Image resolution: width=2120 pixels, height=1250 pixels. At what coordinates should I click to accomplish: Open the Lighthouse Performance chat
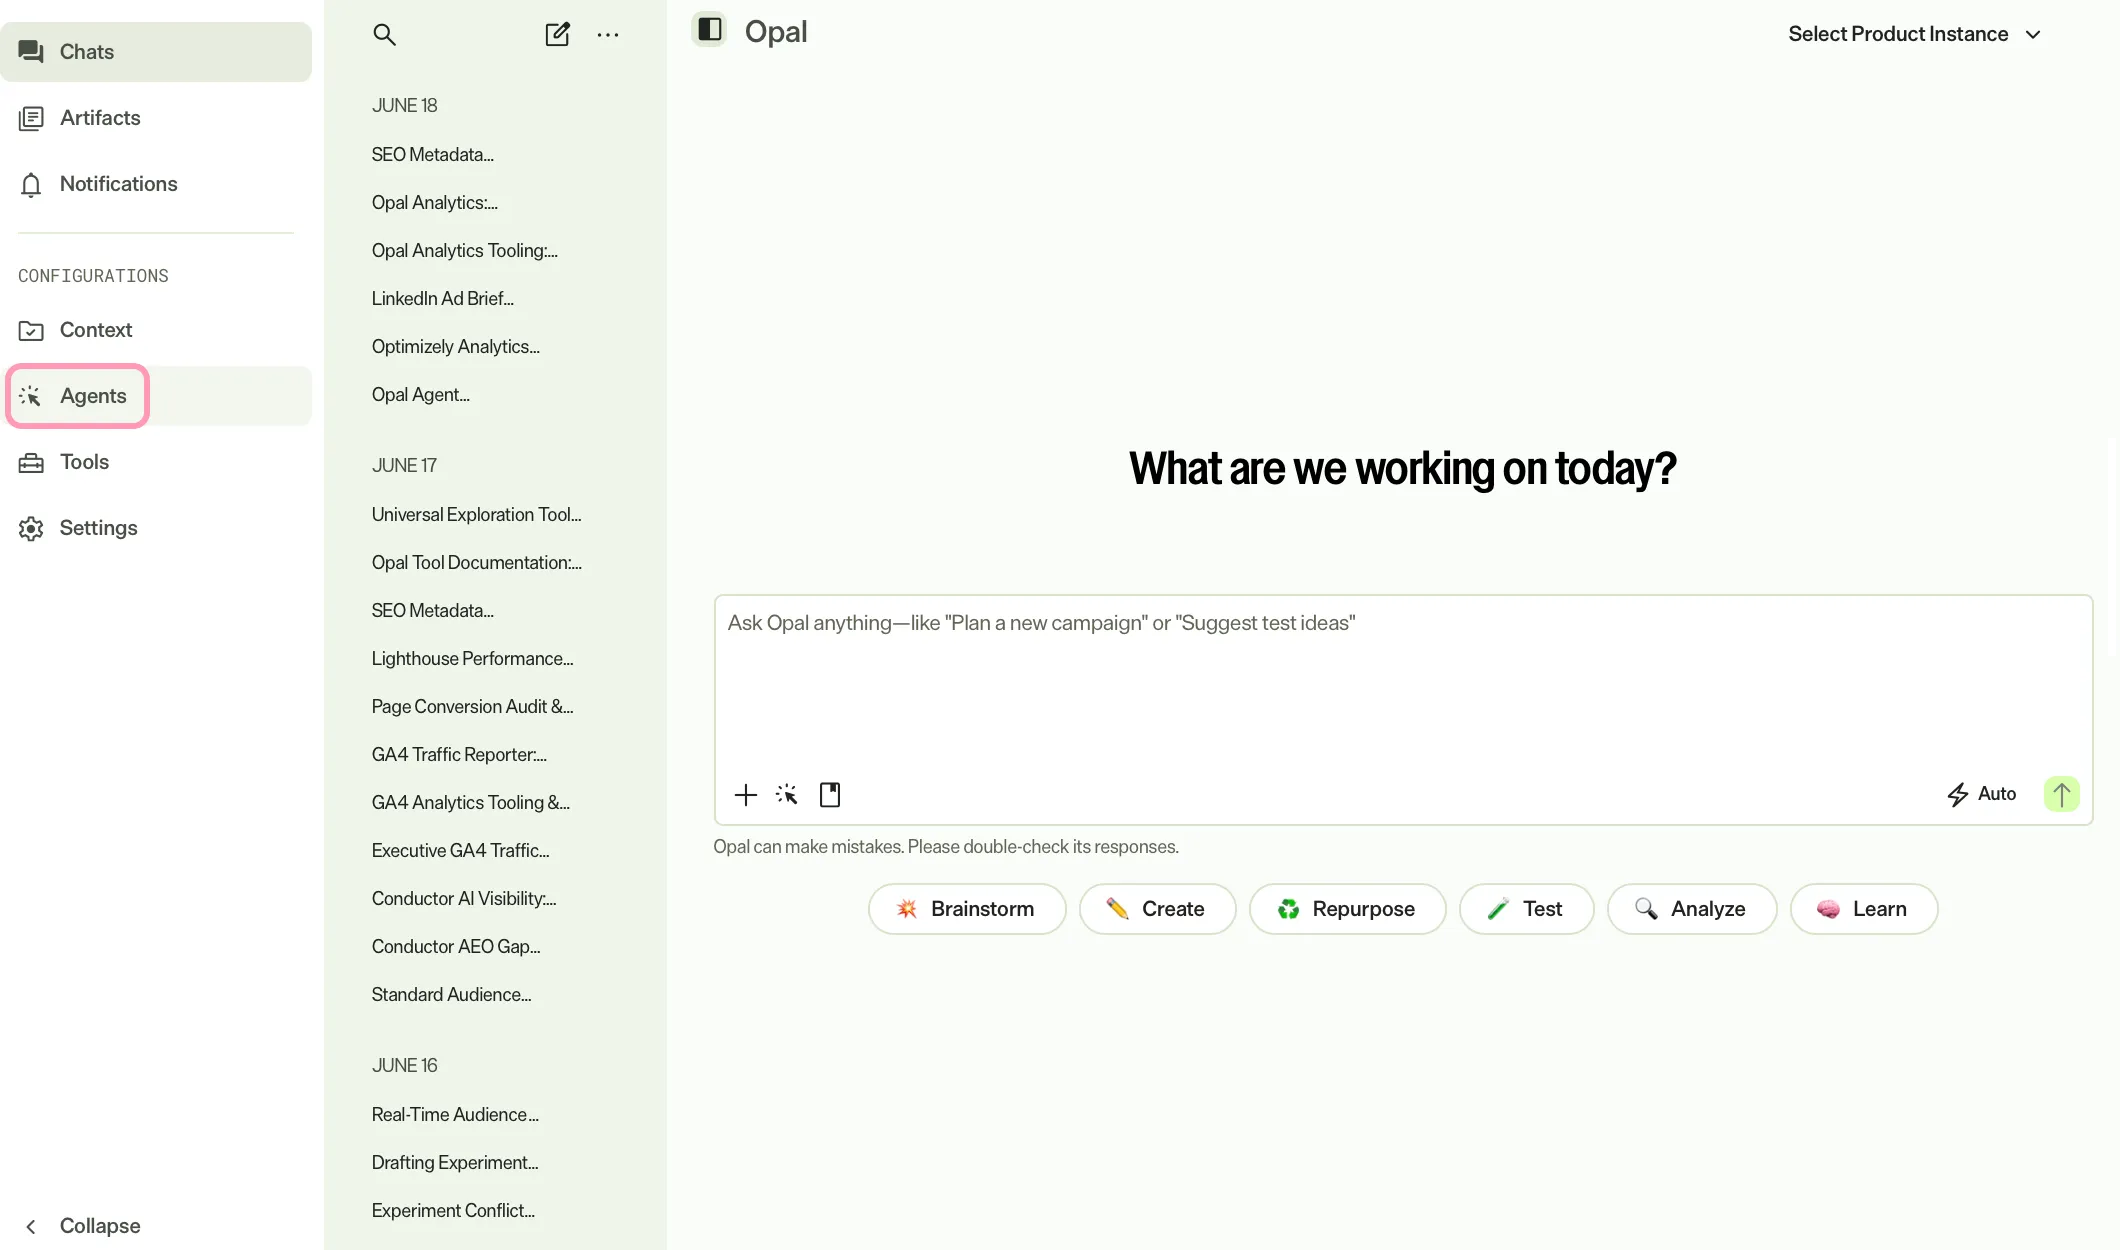coord(473,659)
